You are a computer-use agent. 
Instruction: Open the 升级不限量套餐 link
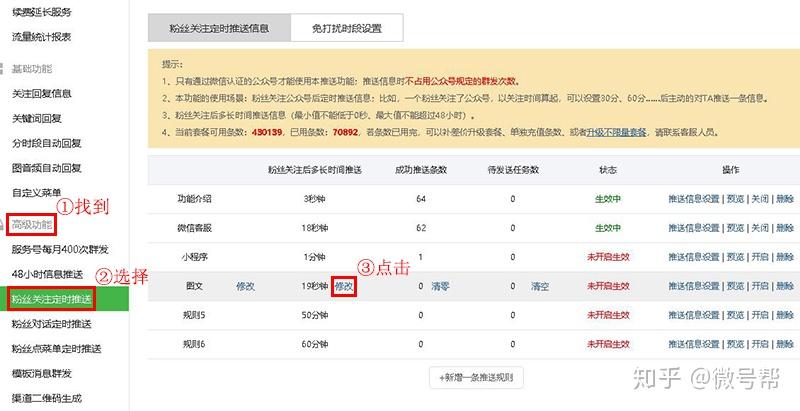point(616,132)
